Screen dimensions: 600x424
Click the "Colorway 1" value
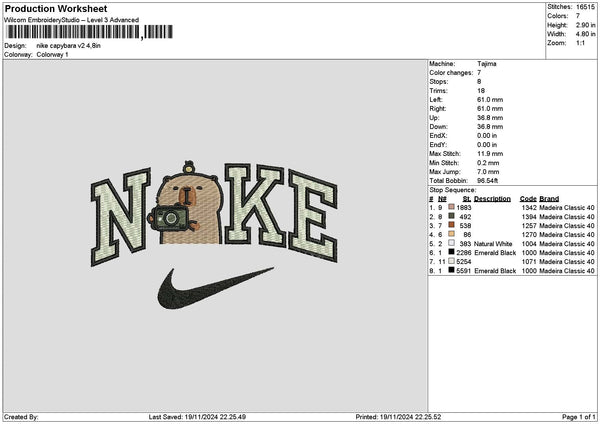52,55
